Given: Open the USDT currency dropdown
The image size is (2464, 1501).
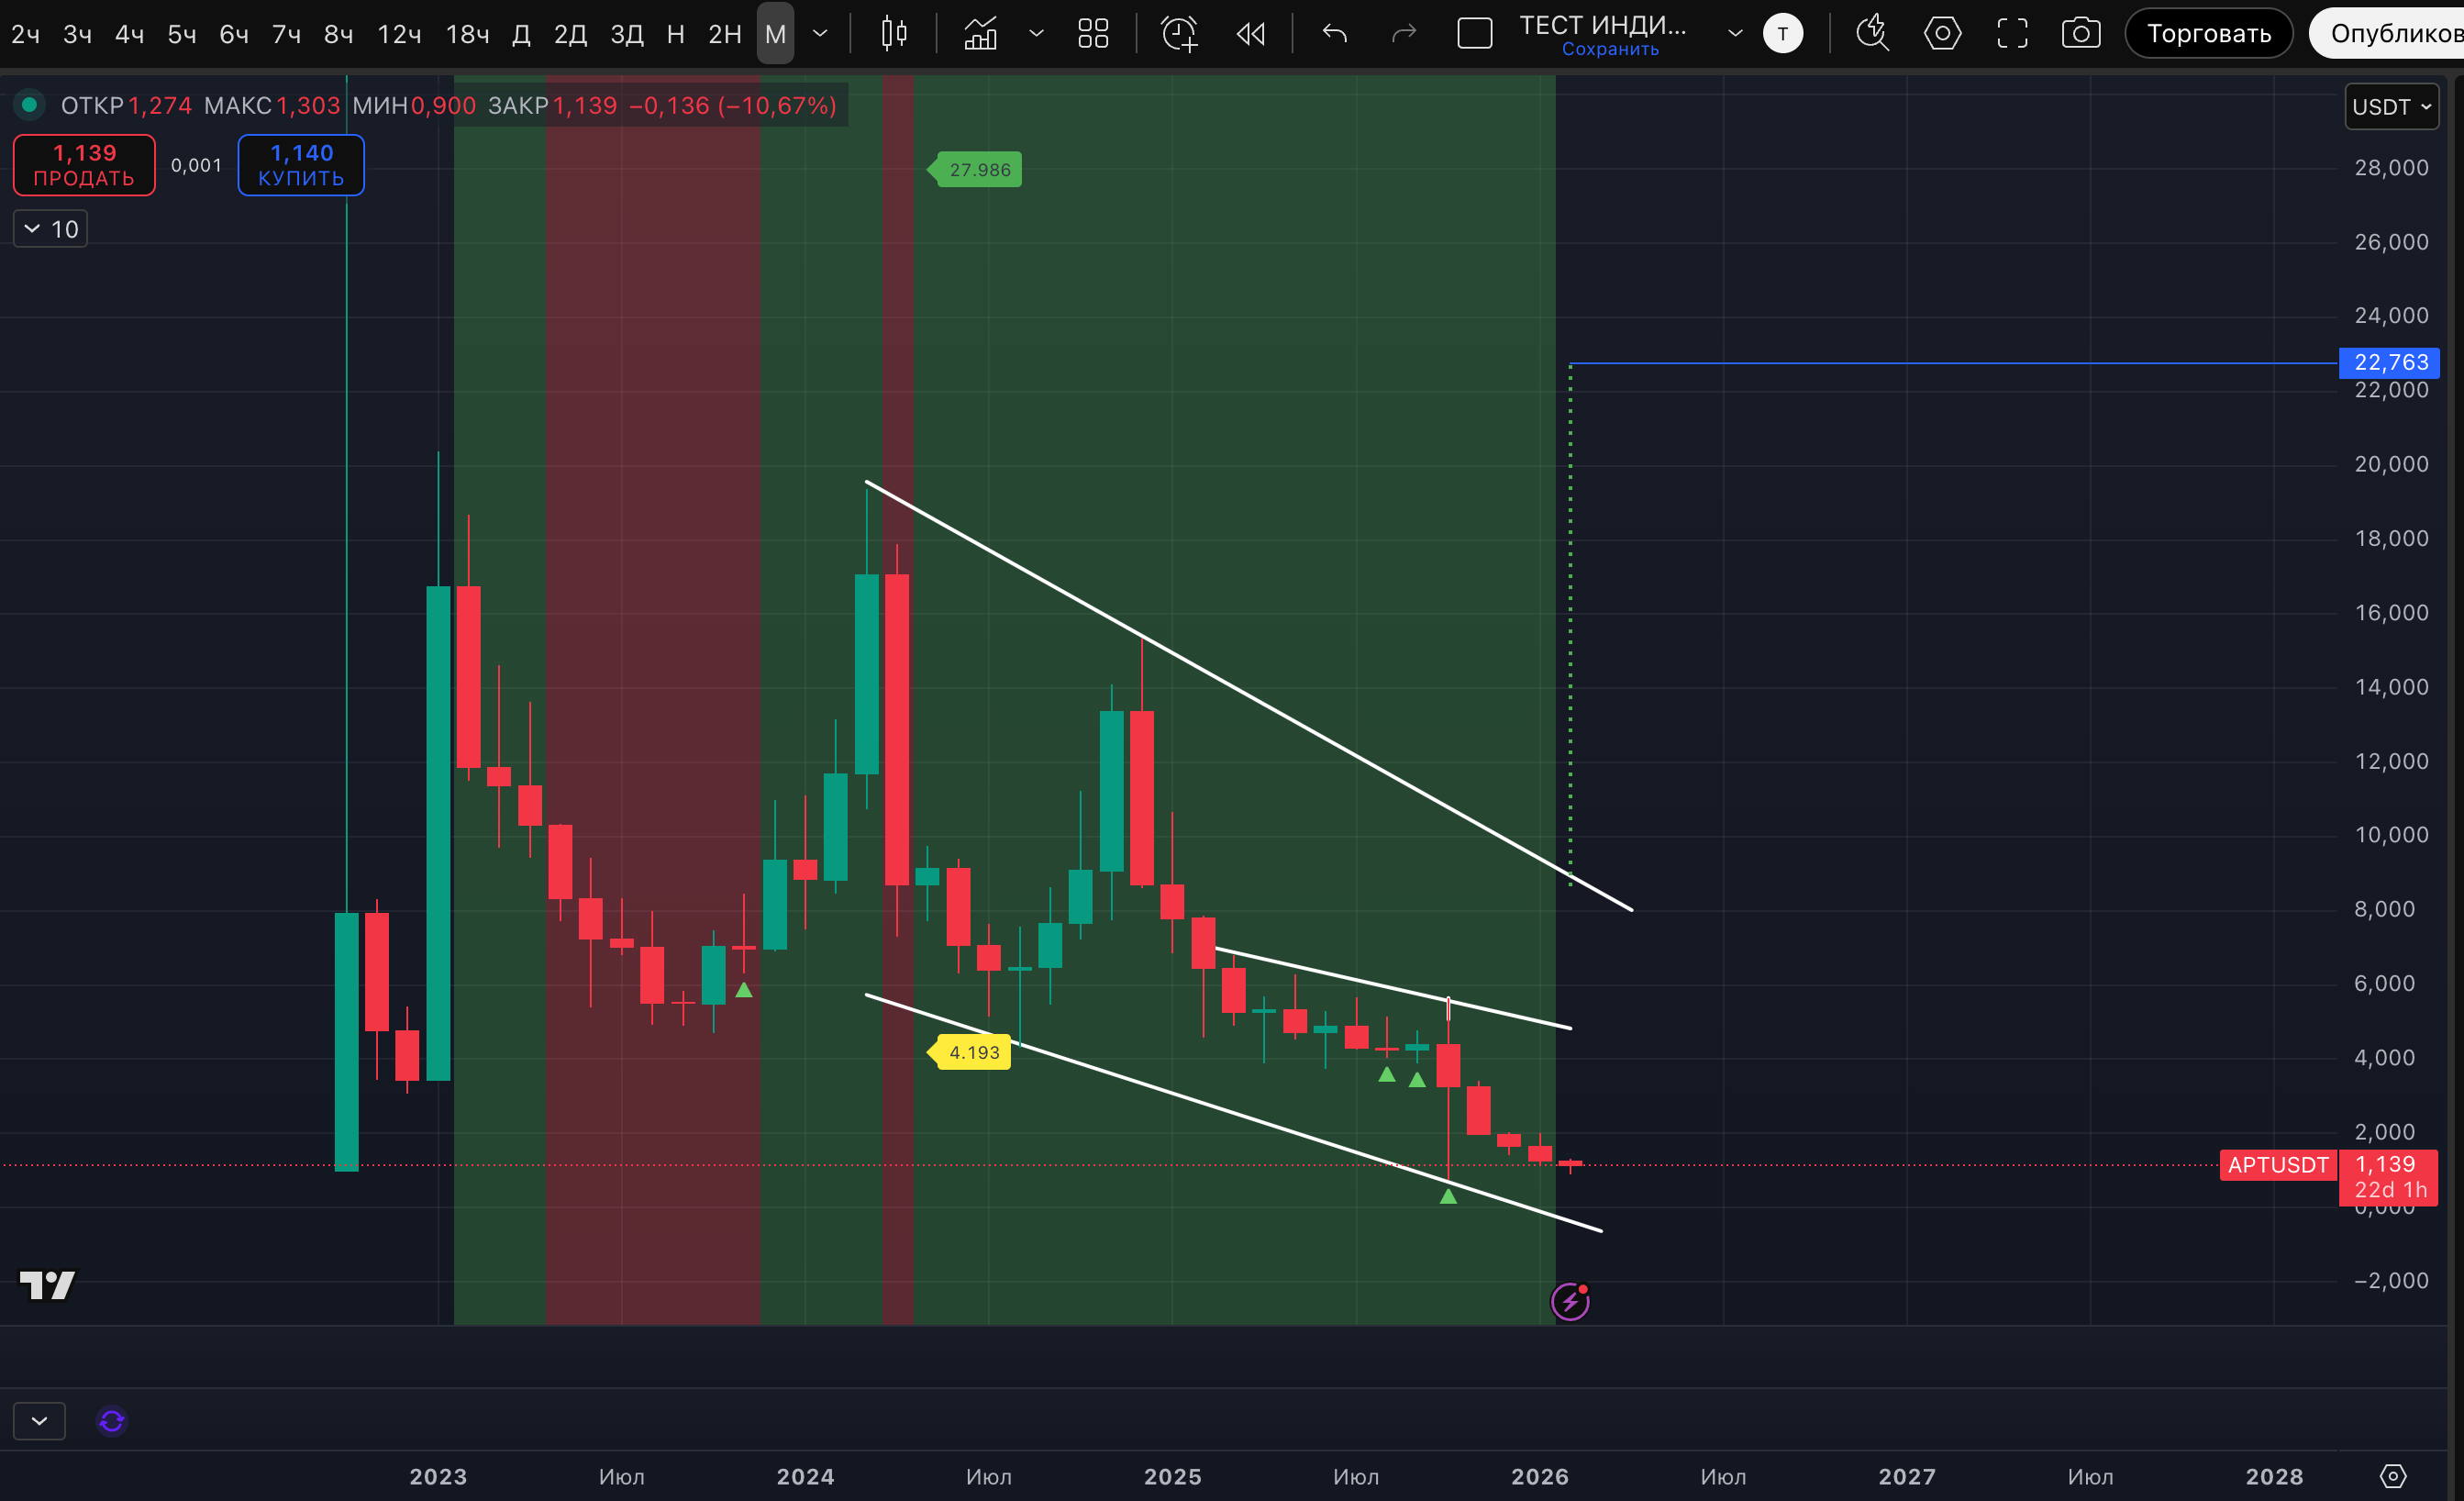Looking at the screenshot, I should pyautogui.click(x=2391, y=106).
